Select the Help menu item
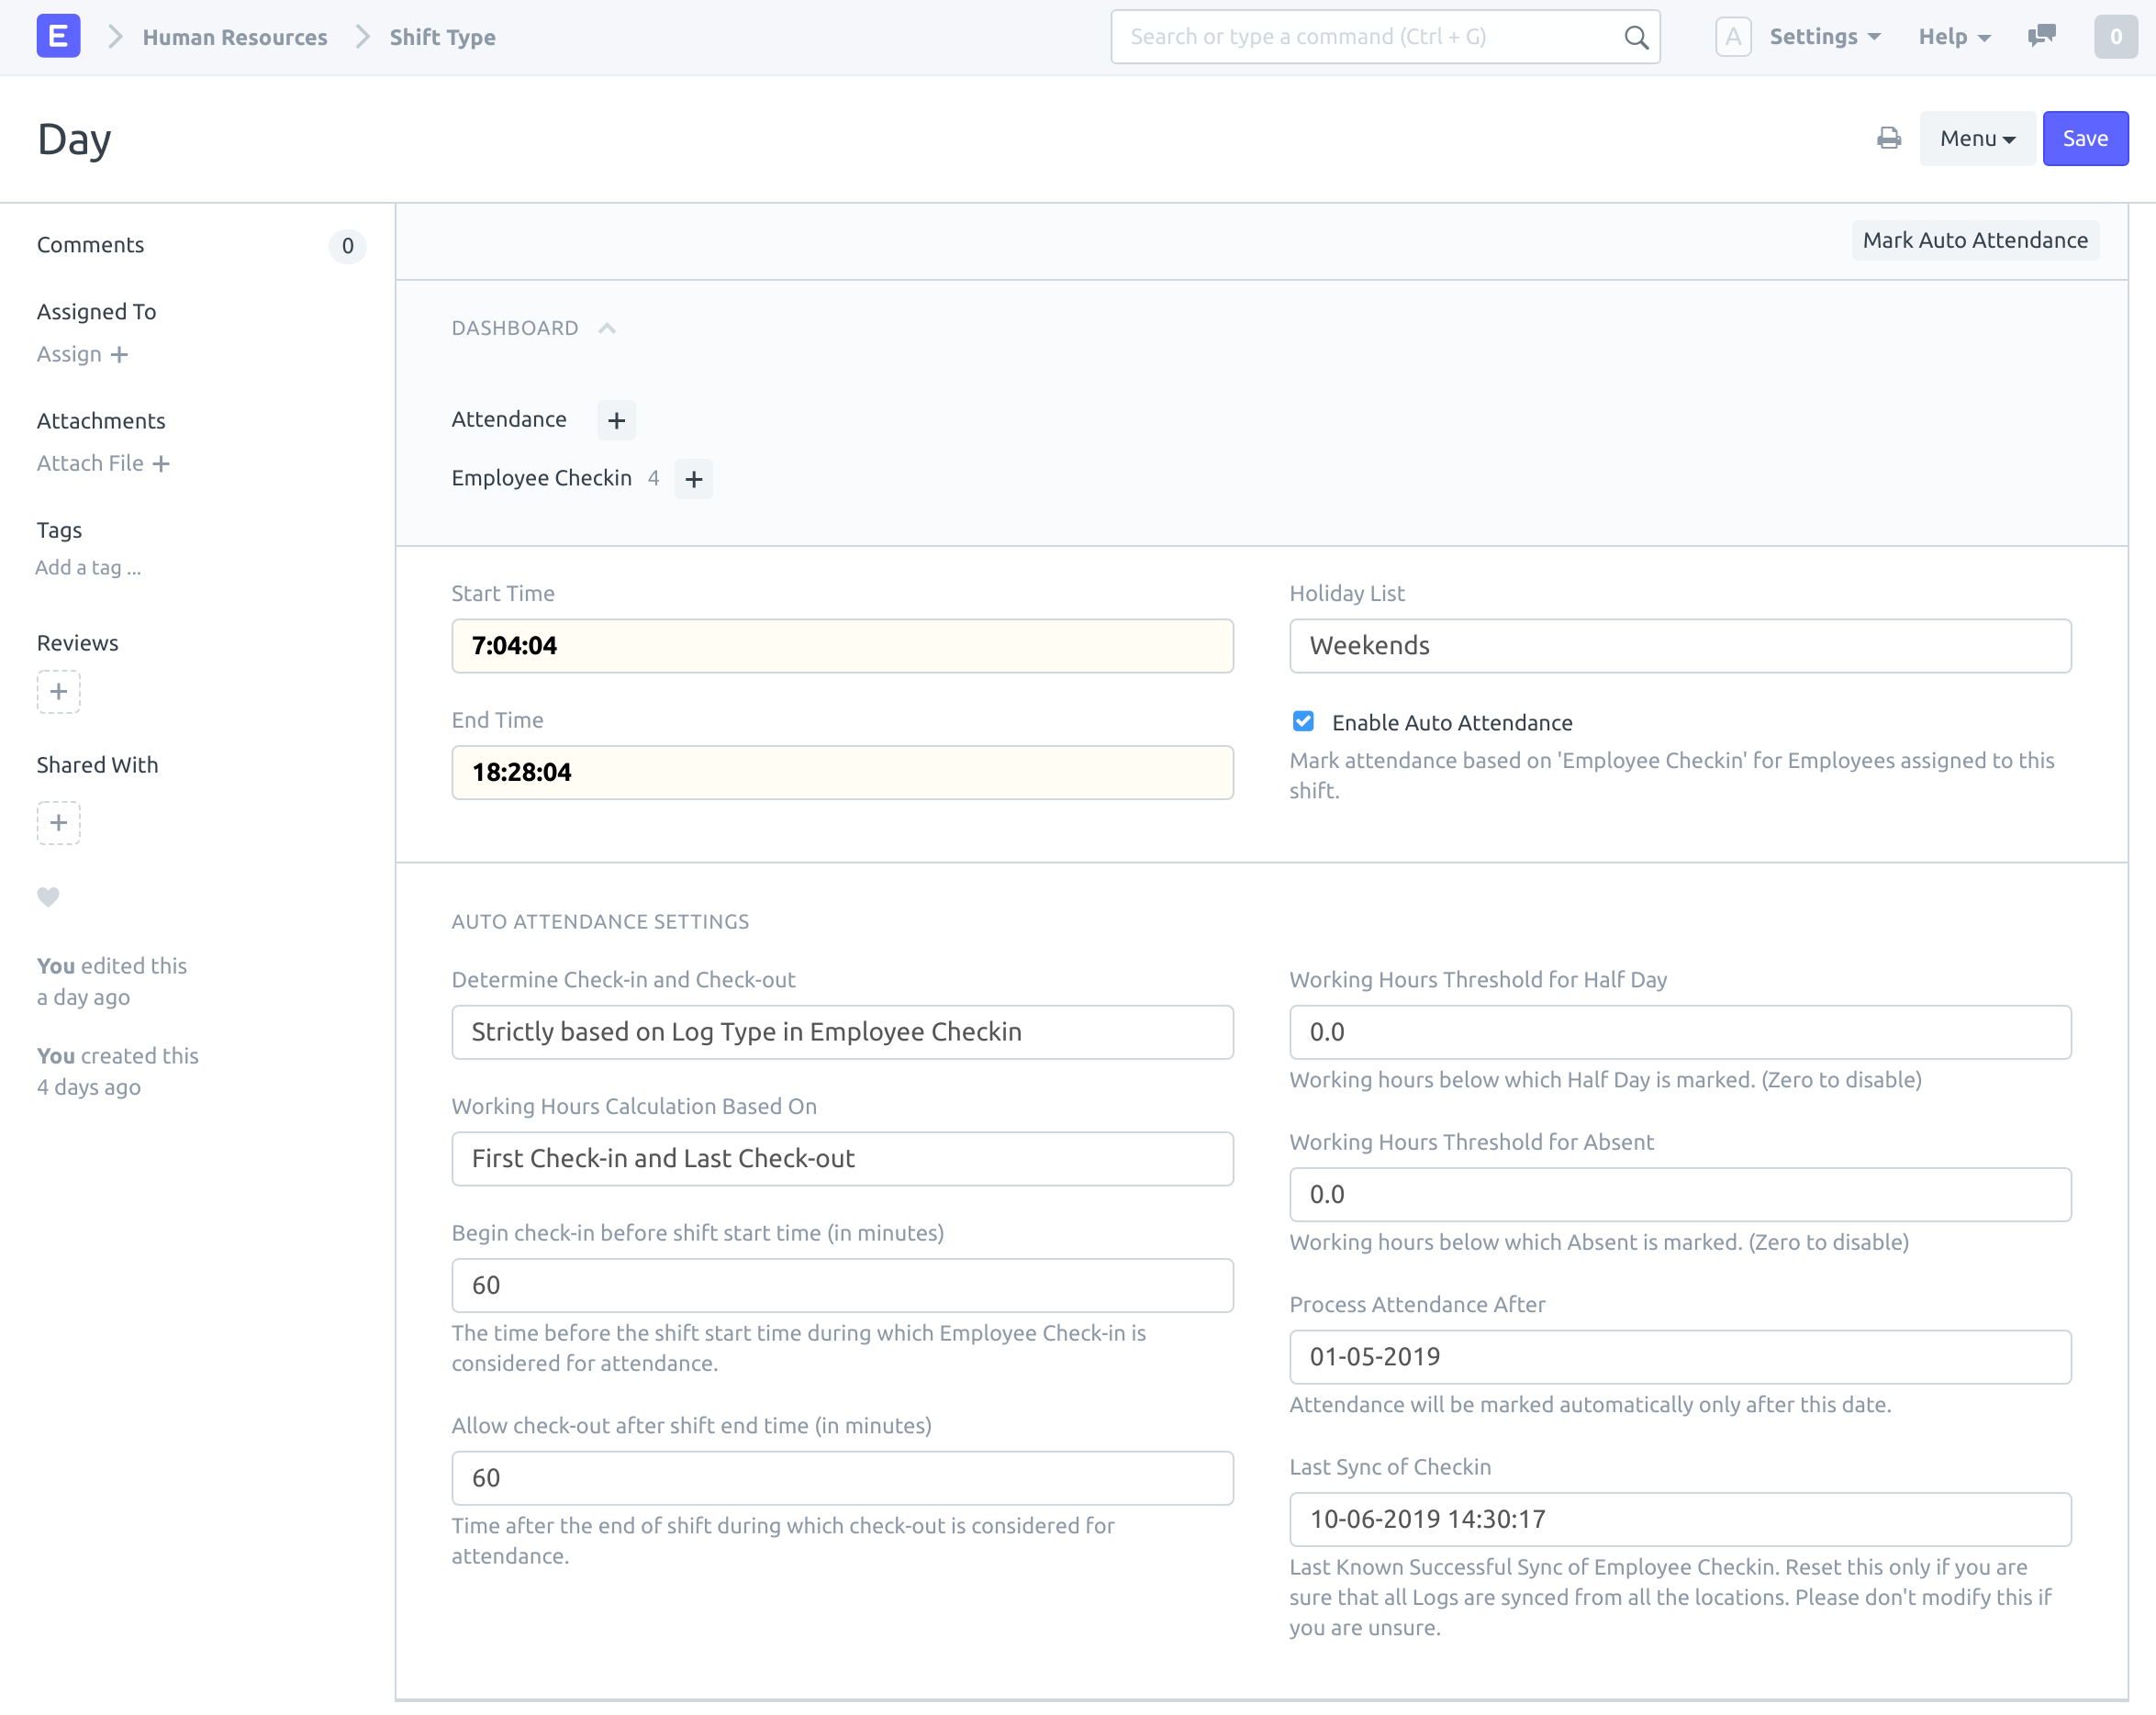The image size is (2156, 1715). 1949,35
